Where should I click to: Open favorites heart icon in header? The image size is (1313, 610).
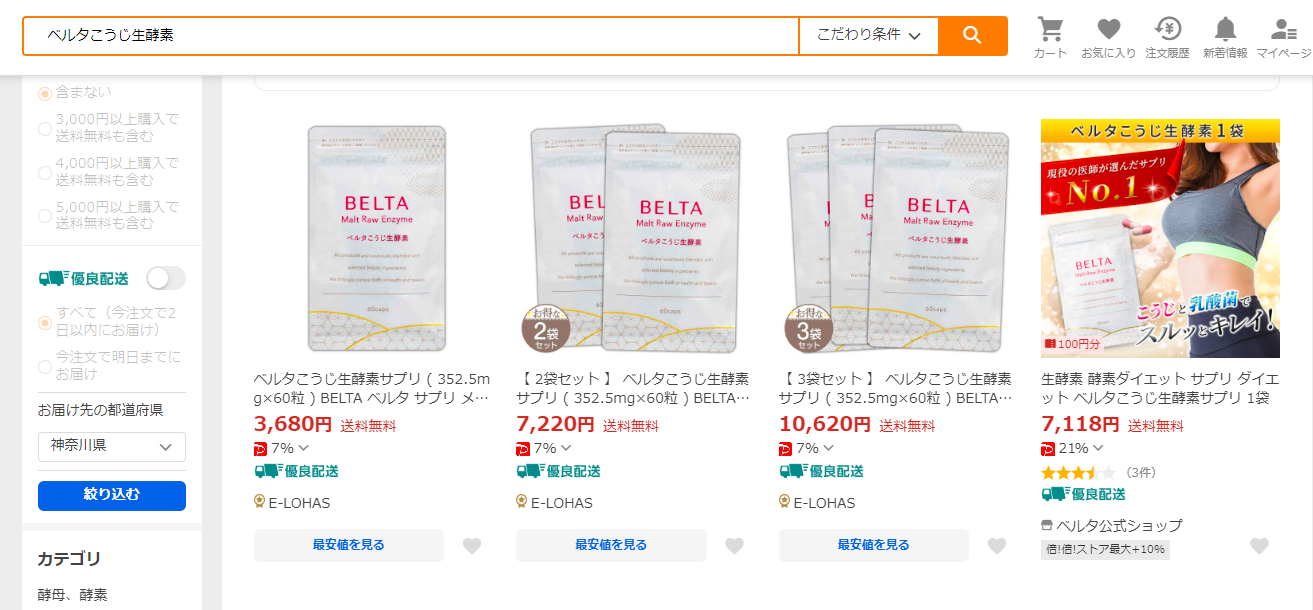coord(1108,30)
